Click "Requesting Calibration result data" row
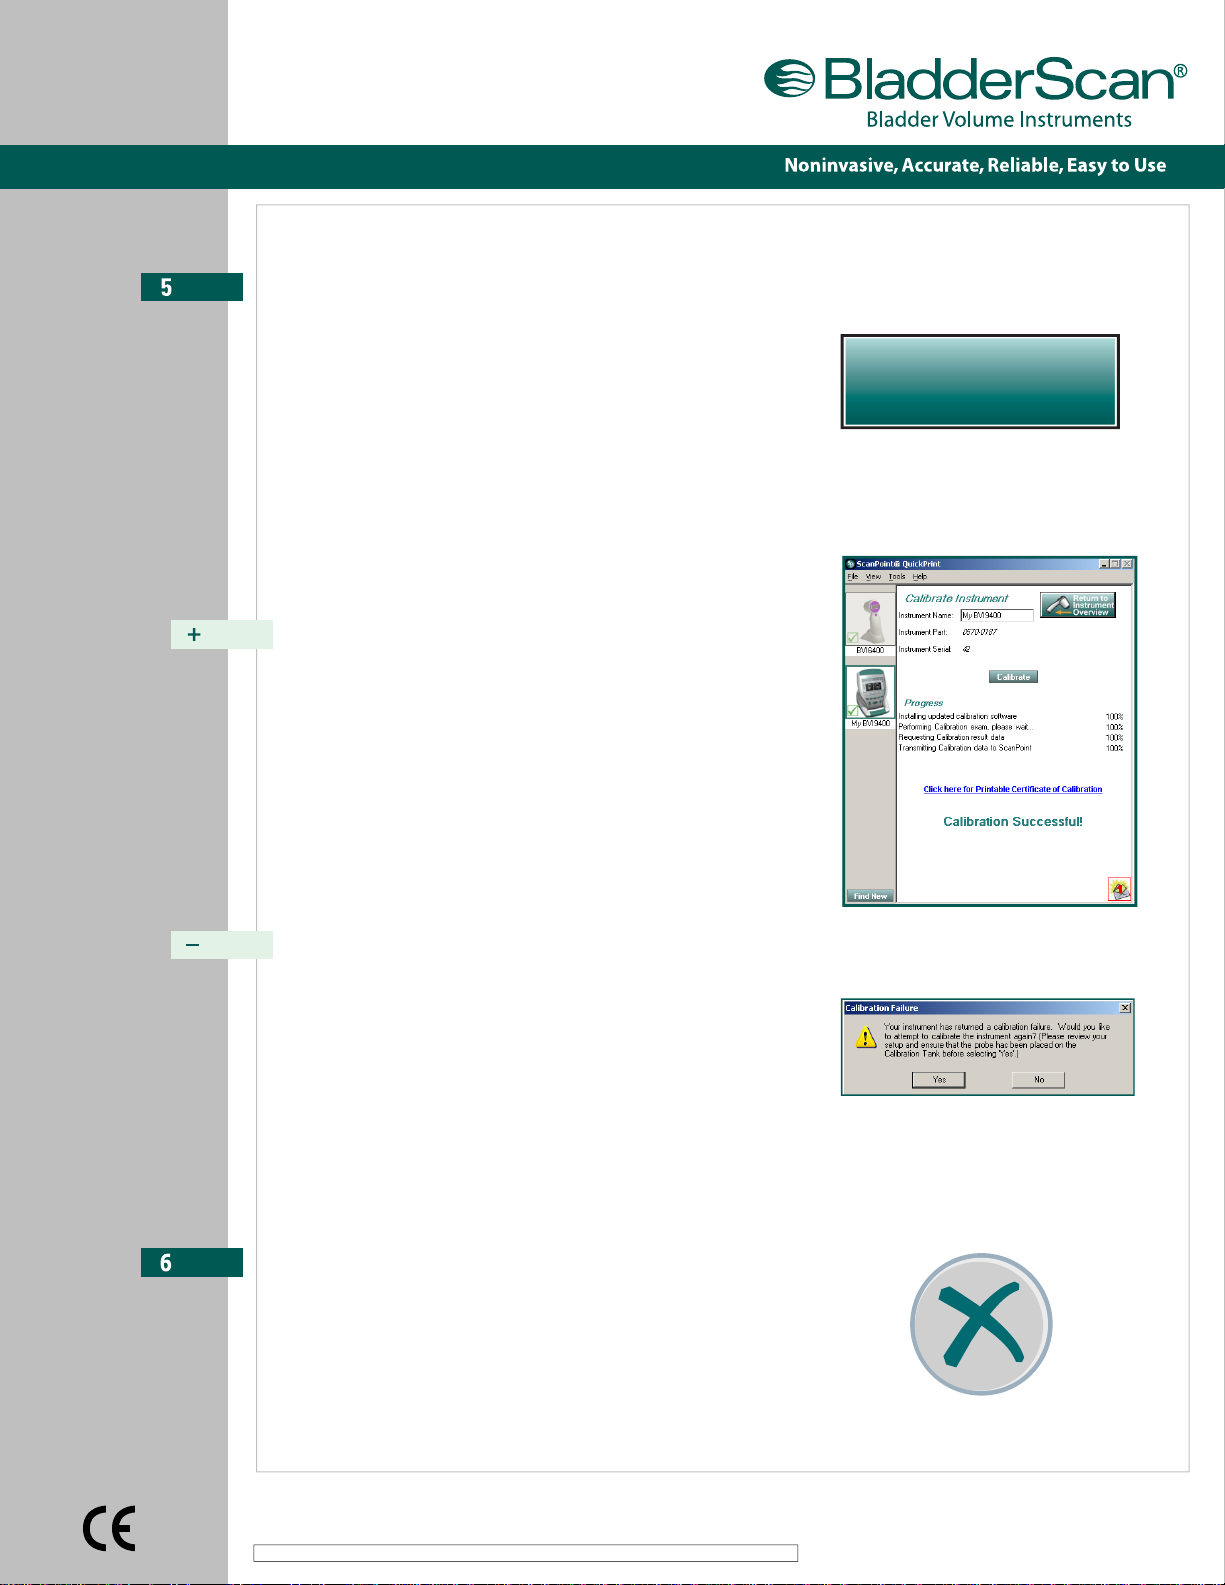This screenshot has height=1585, width=1225. 1010,737
